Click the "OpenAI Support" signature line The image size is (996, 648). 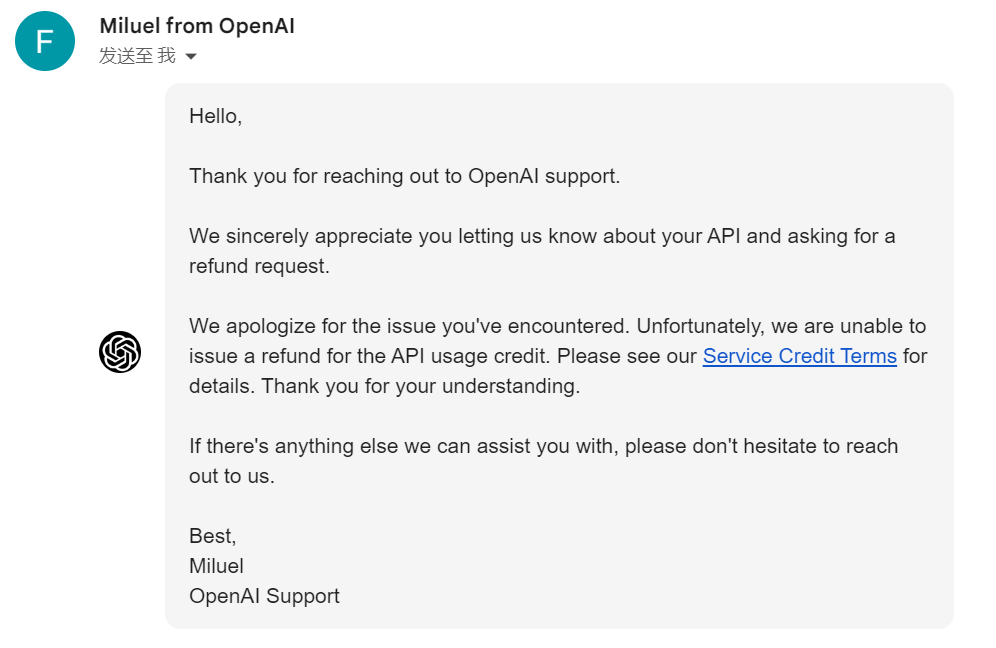tap(264, 596)
